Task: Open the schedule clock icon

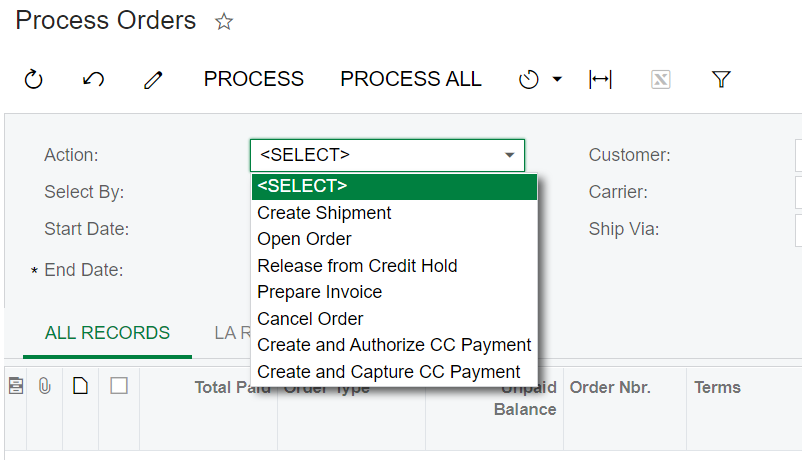Action: pos(528,79)
